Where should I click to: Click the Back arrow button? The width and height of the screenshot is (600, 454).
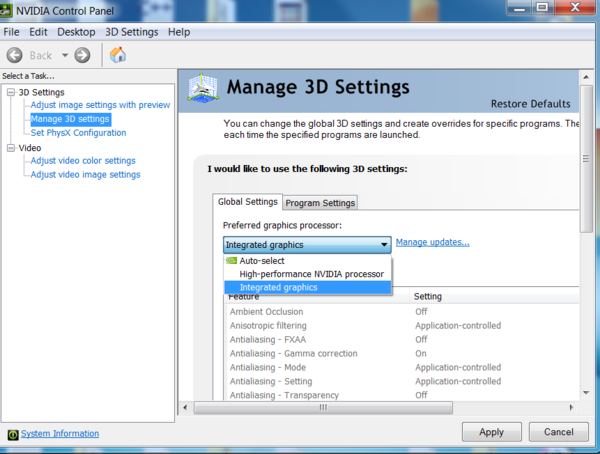[x=15, y=55]
